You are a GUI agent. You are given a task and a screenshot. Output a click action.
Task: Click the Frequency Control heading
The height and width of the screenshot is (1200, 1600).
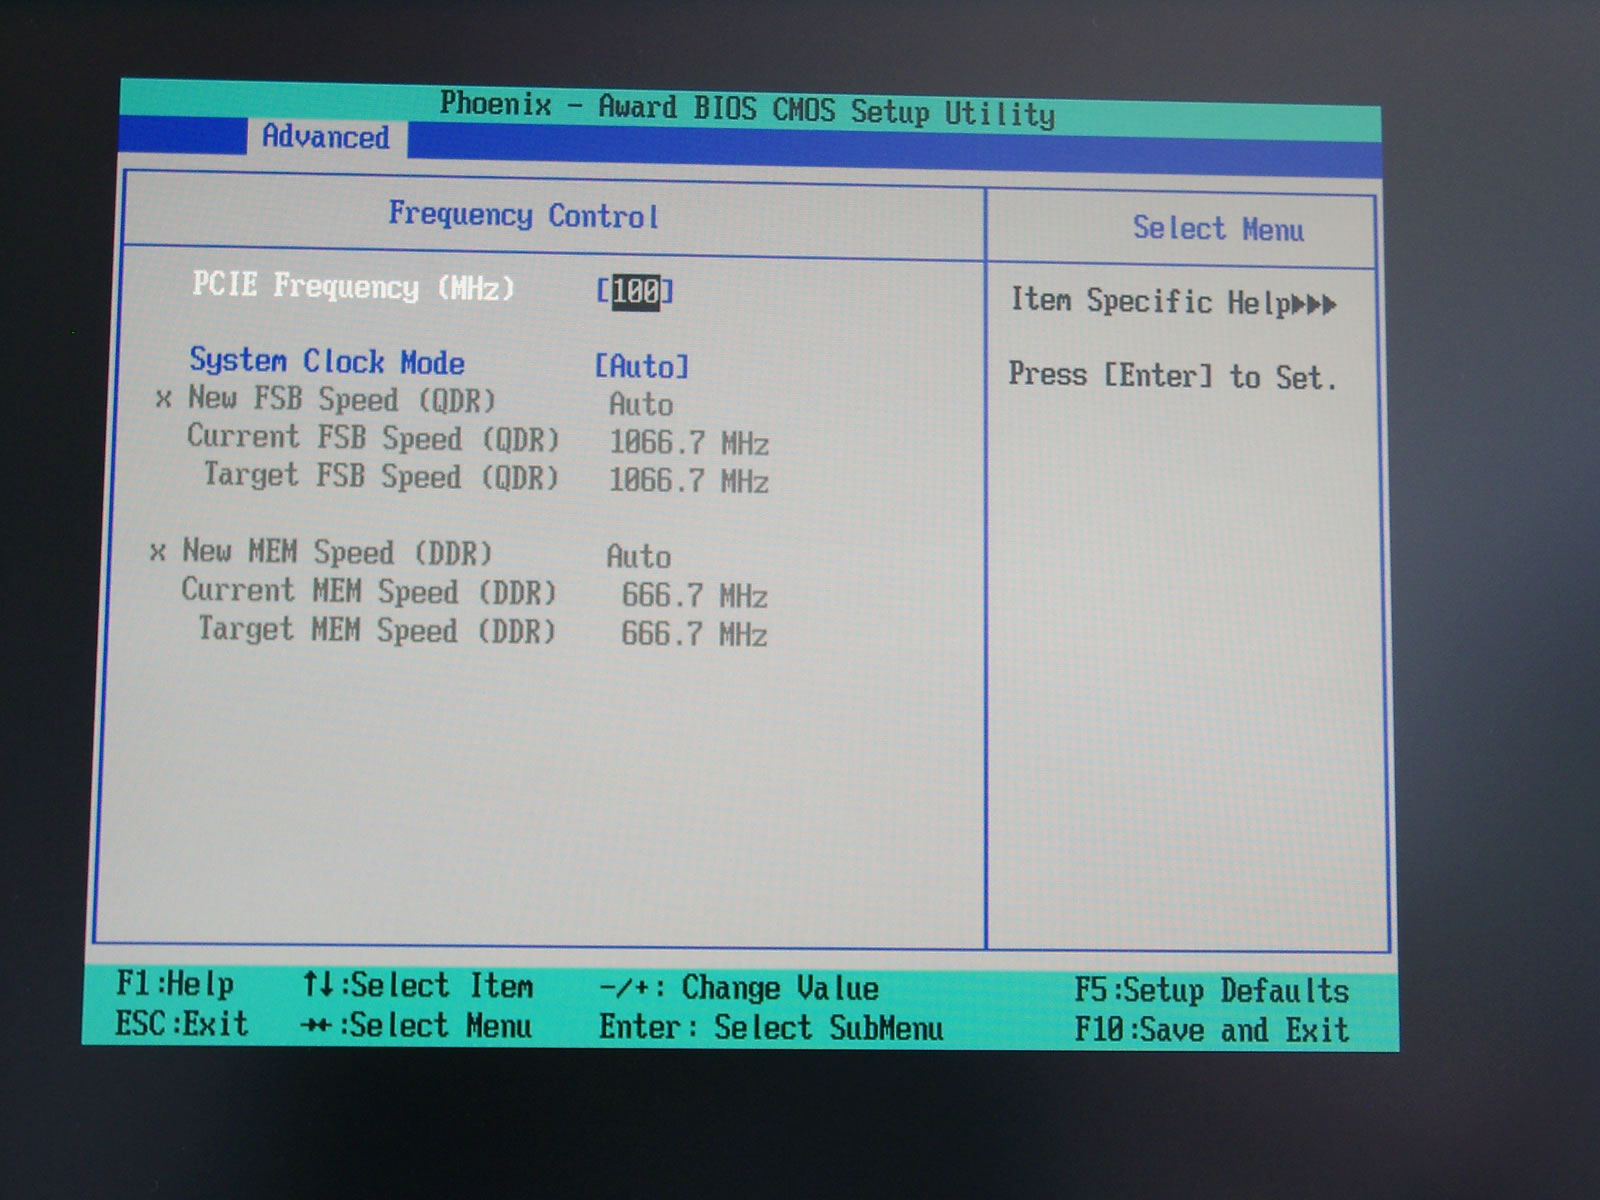click(524, 215)
